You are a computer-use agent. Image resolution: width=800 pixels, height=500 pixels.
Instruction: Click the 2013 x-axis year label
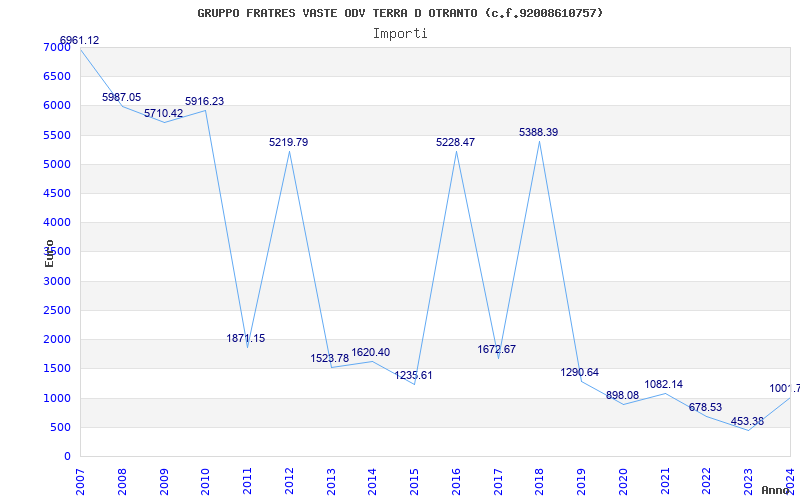[331, 482]
